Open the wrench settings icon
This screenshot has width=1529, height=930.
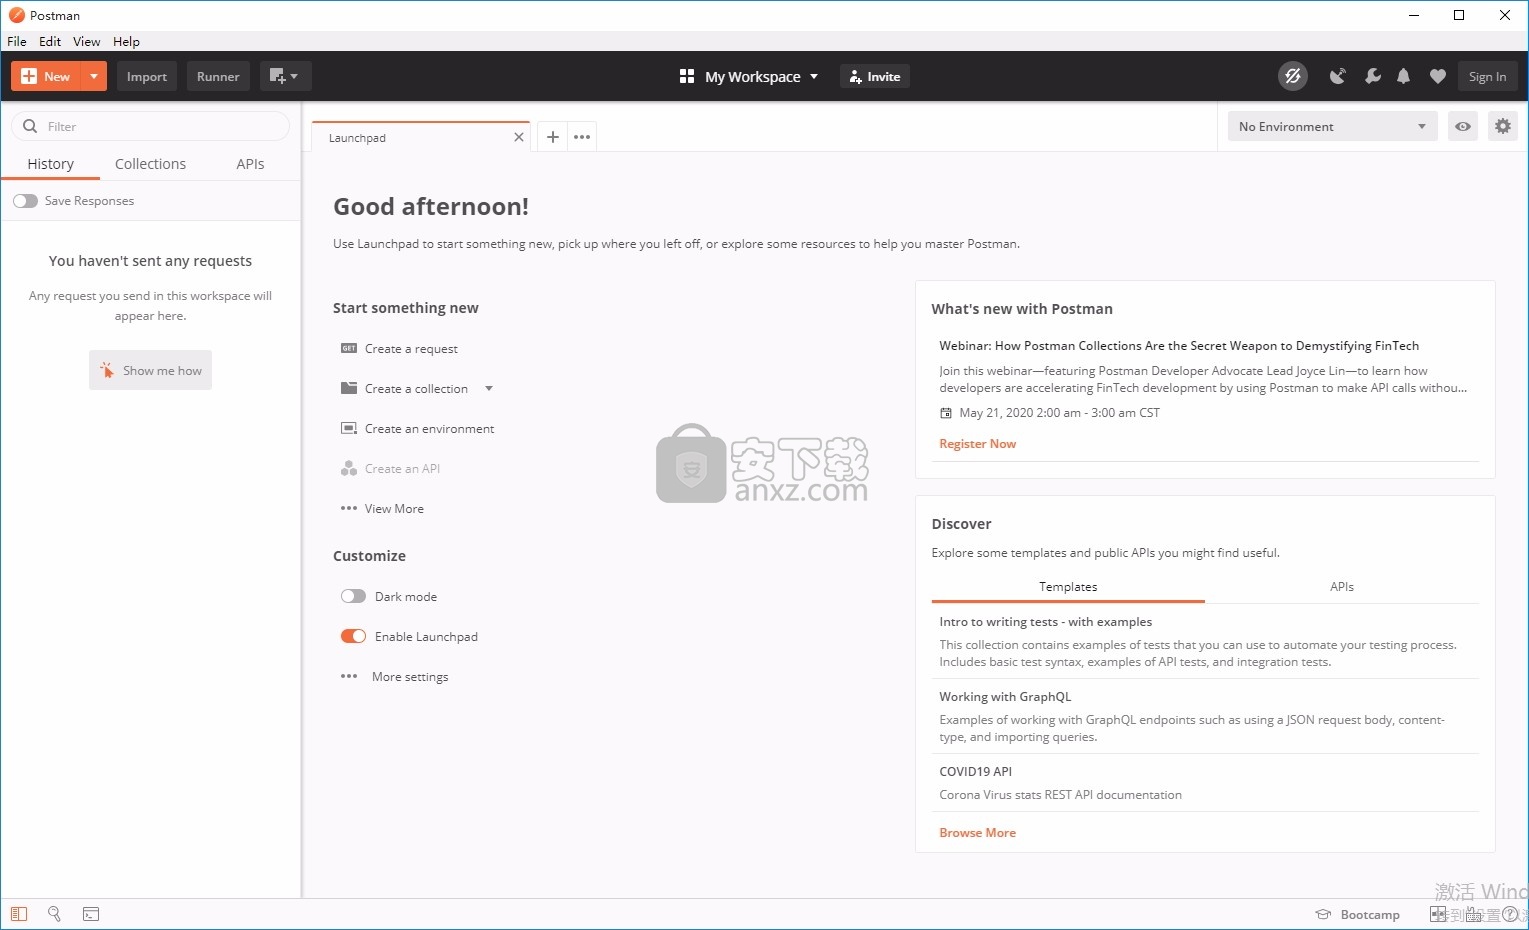[x=1372, y=76]
